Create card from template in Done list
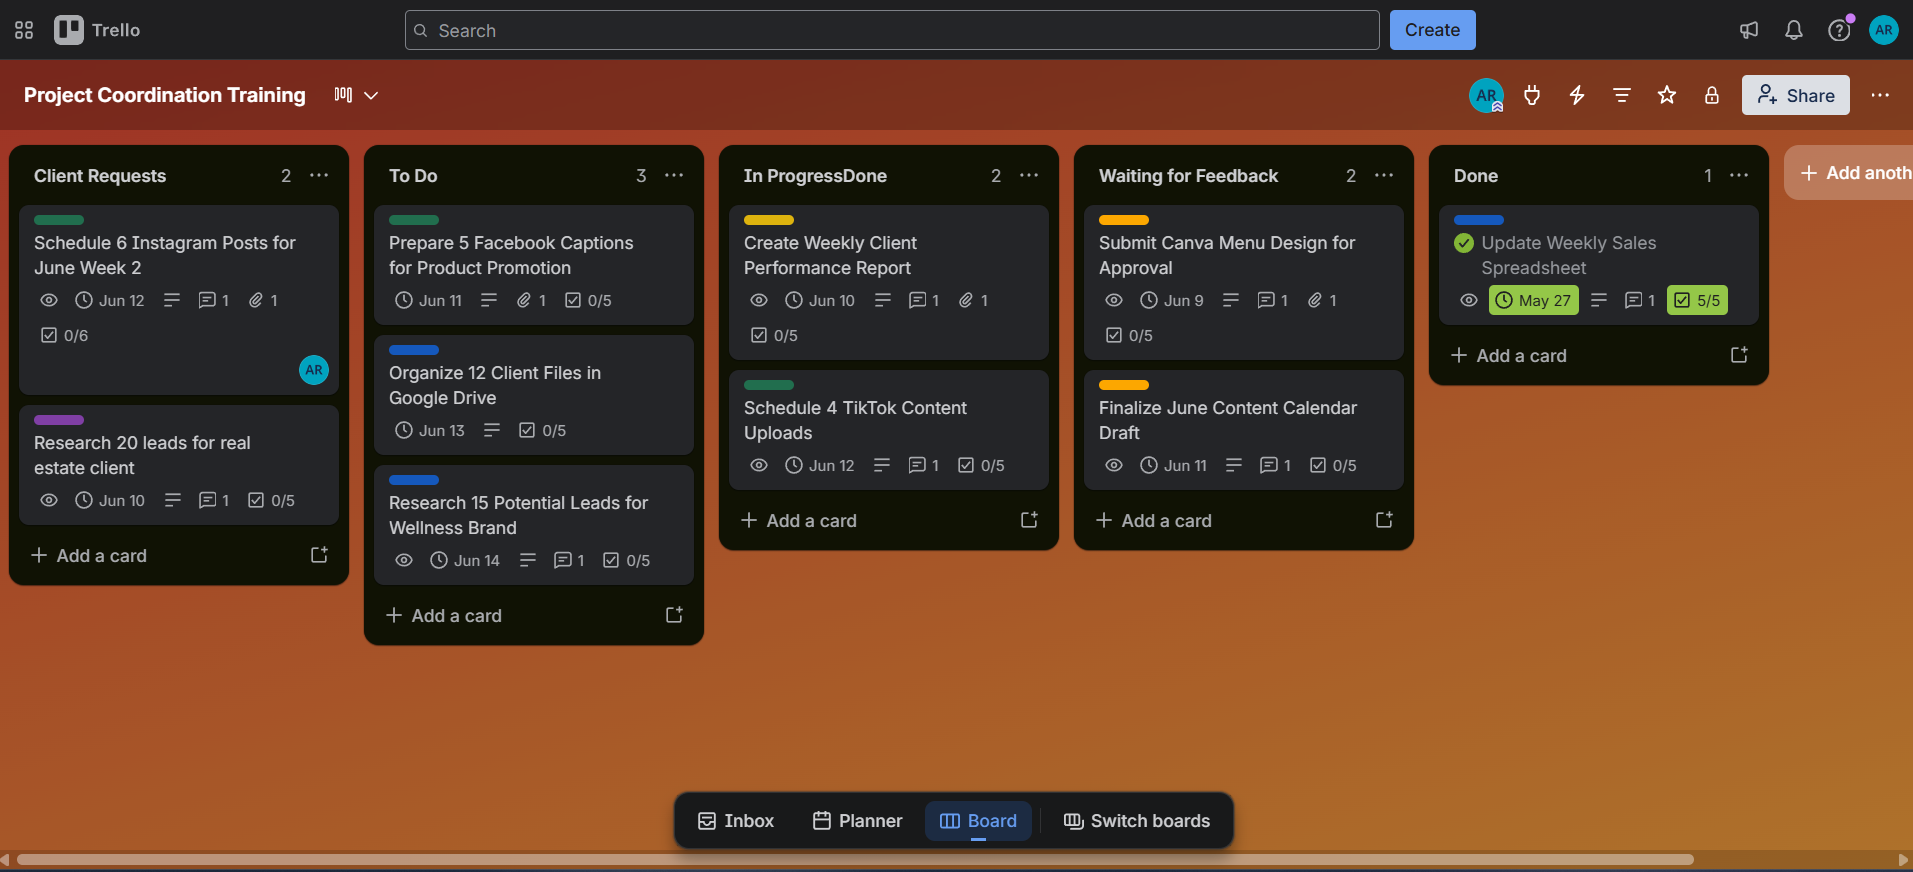This screenshot has height=872, width=1913. 1739,355
